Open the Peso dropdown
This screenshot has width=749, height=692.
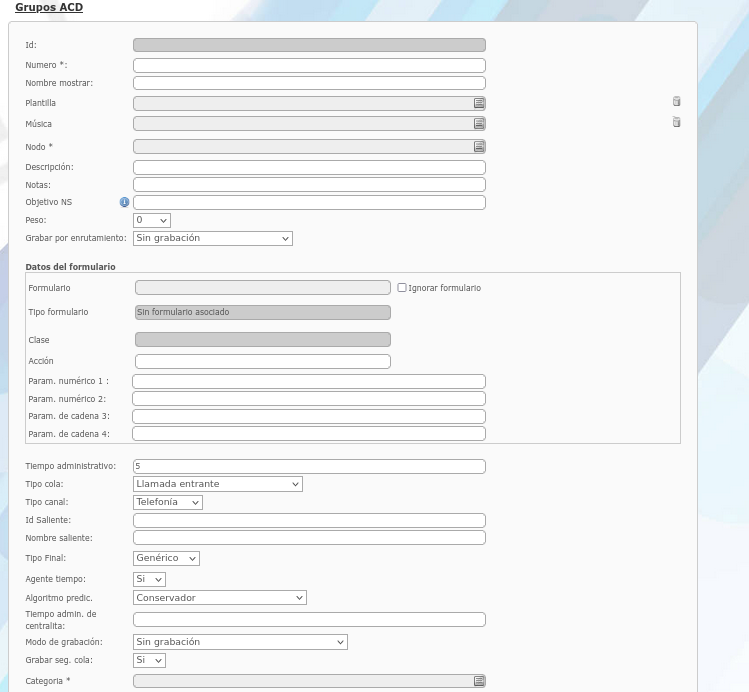[151, 220]
